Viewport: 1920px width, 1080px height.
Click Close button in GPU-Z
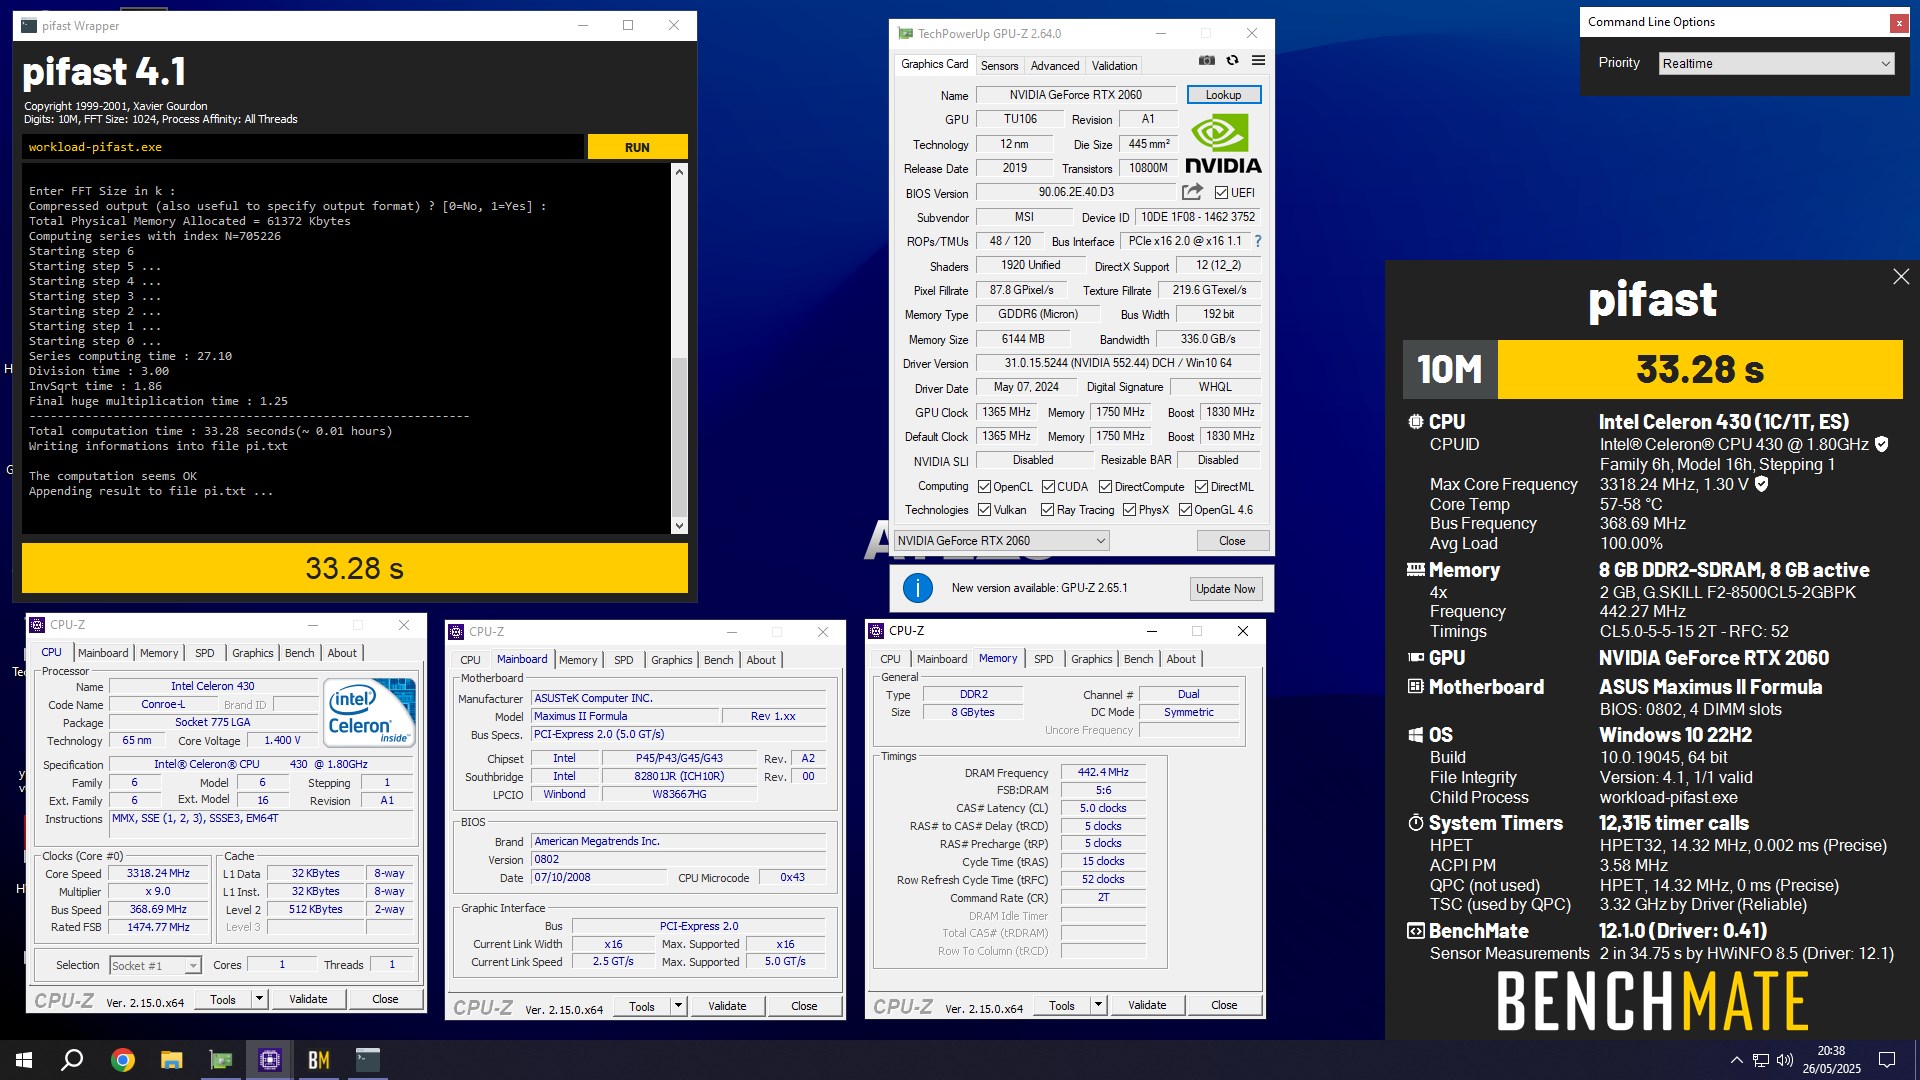pos(1232,541)
